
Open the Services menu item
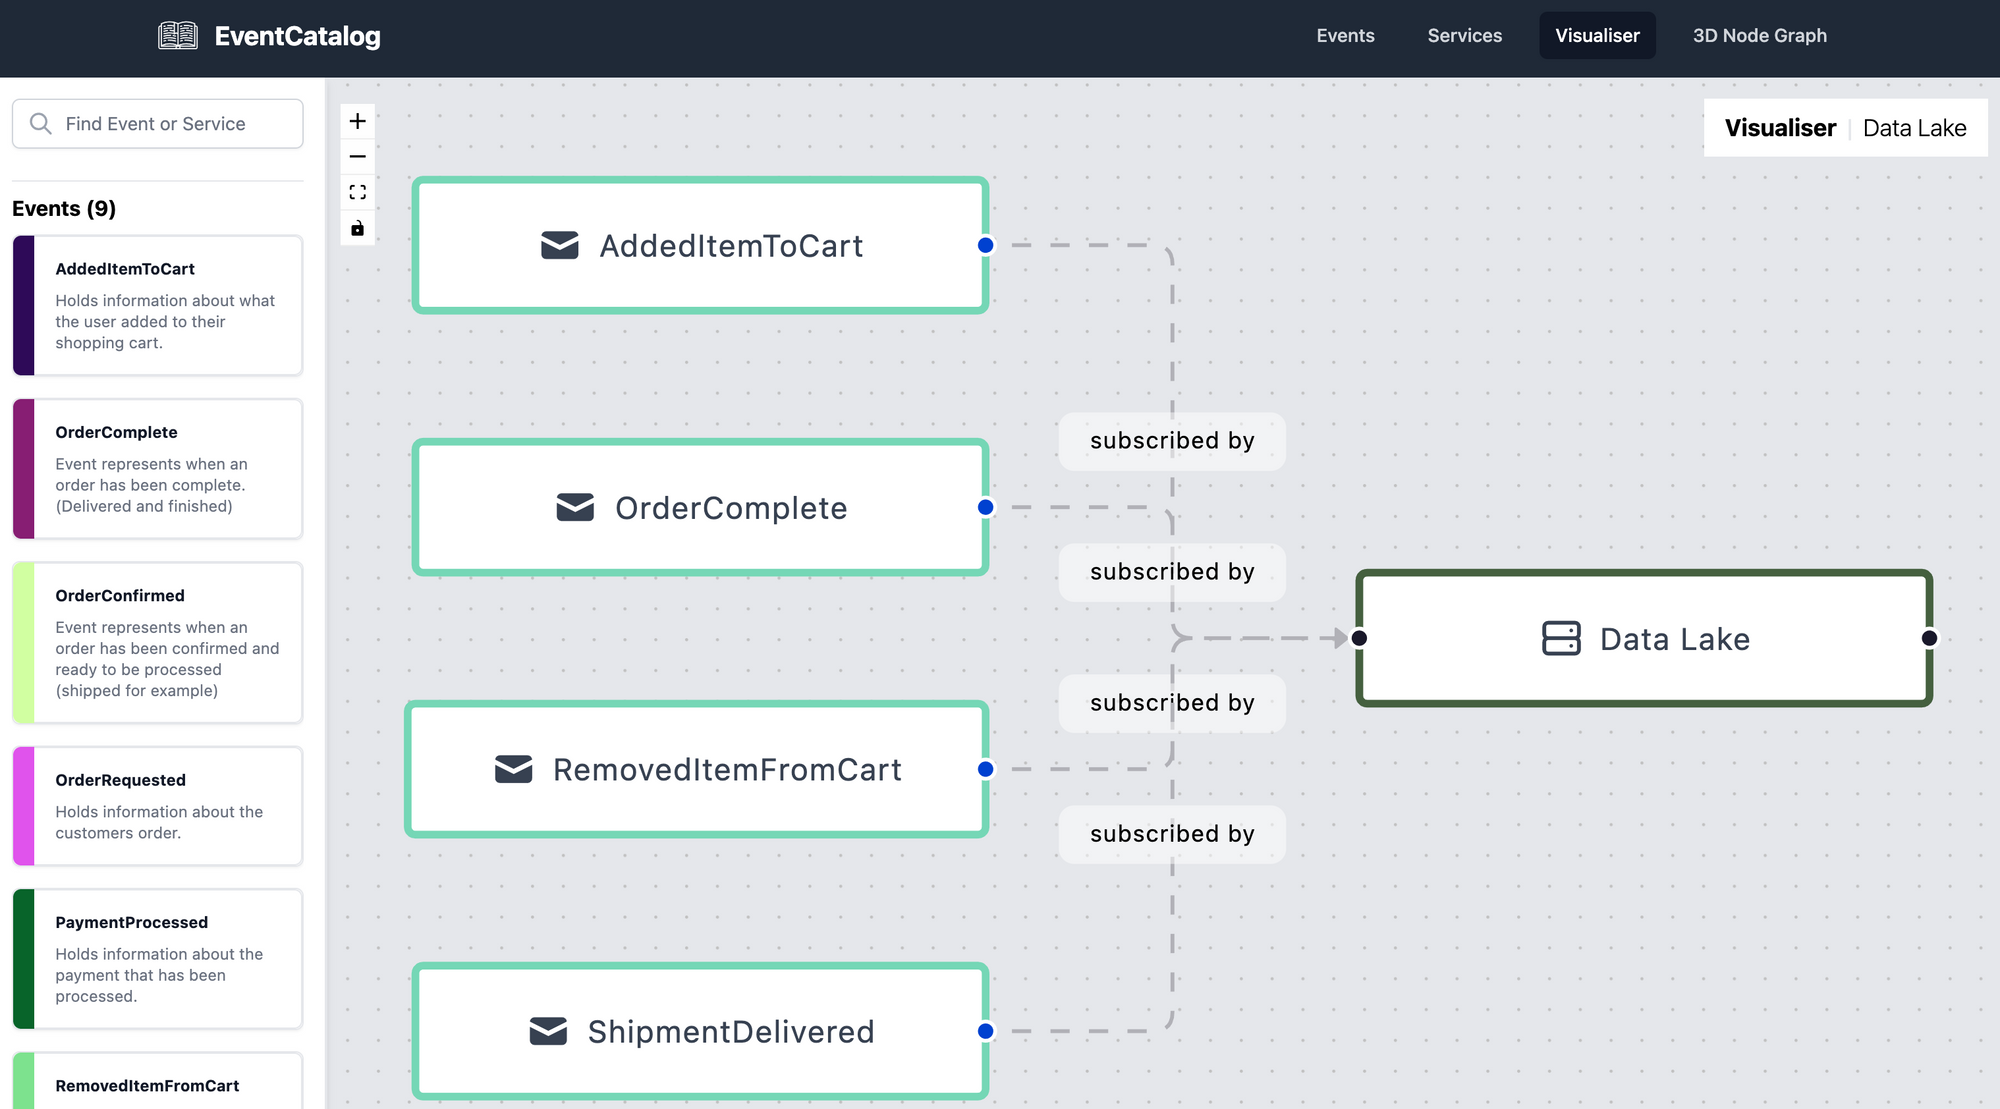[x=1464, y=36]
